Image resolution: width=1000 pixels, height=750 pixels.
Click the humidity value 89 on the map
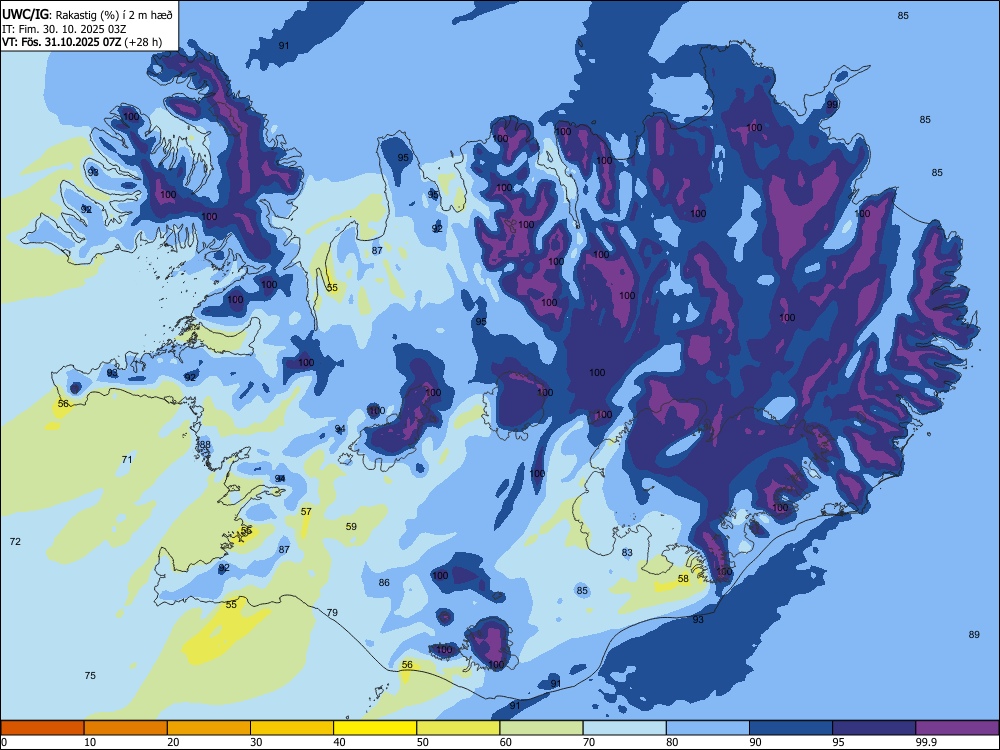(x=974, y=634)
